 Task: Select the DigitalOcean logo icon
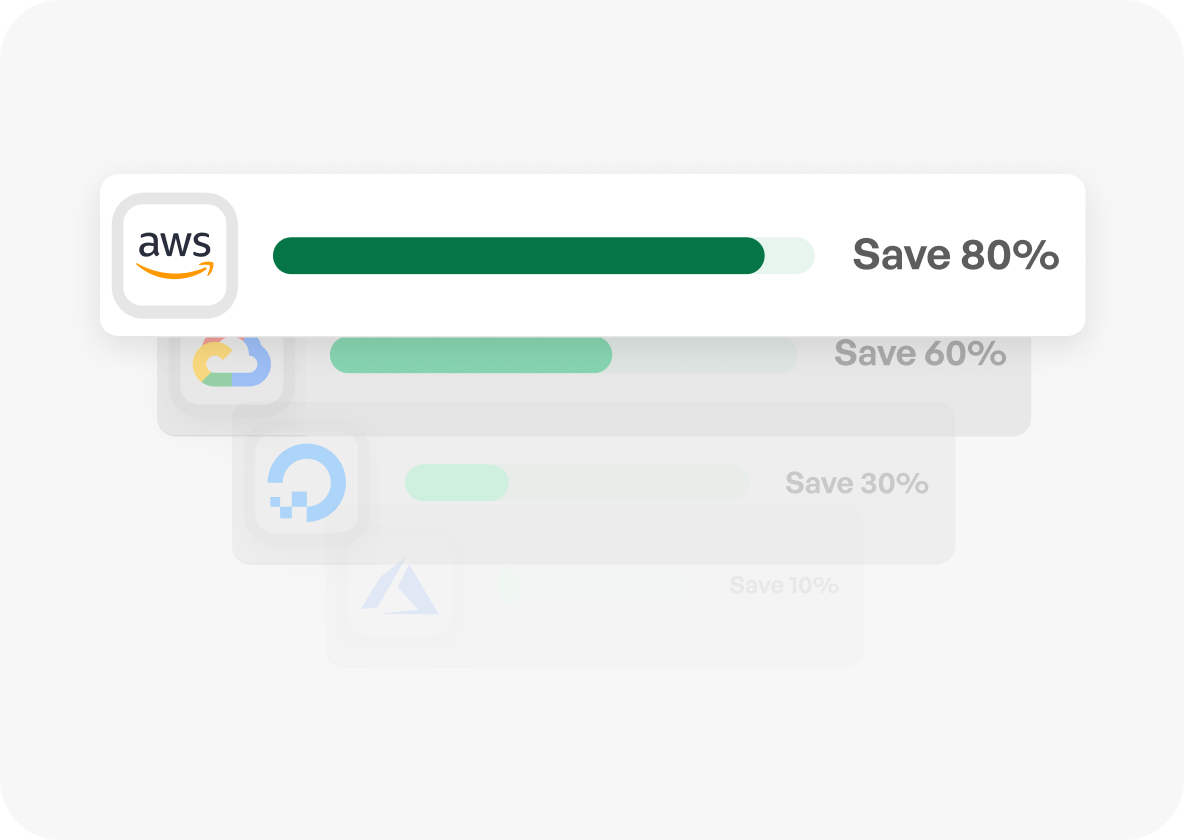(x=307, y=483)
